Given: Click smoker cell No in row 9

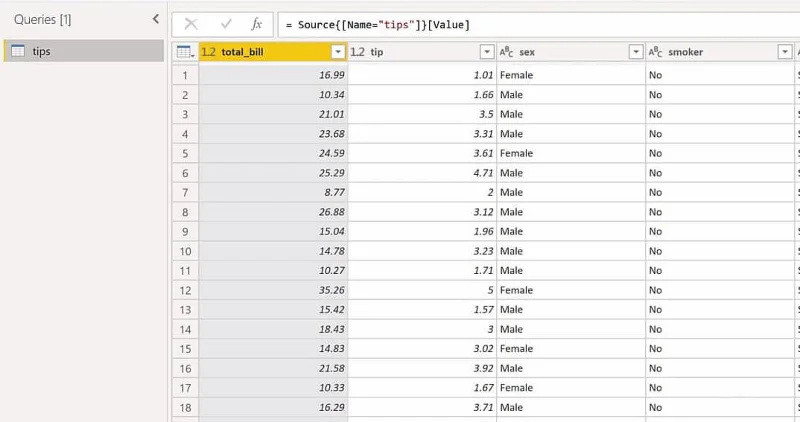Looking at the screenshot, I should pos(720,232).
